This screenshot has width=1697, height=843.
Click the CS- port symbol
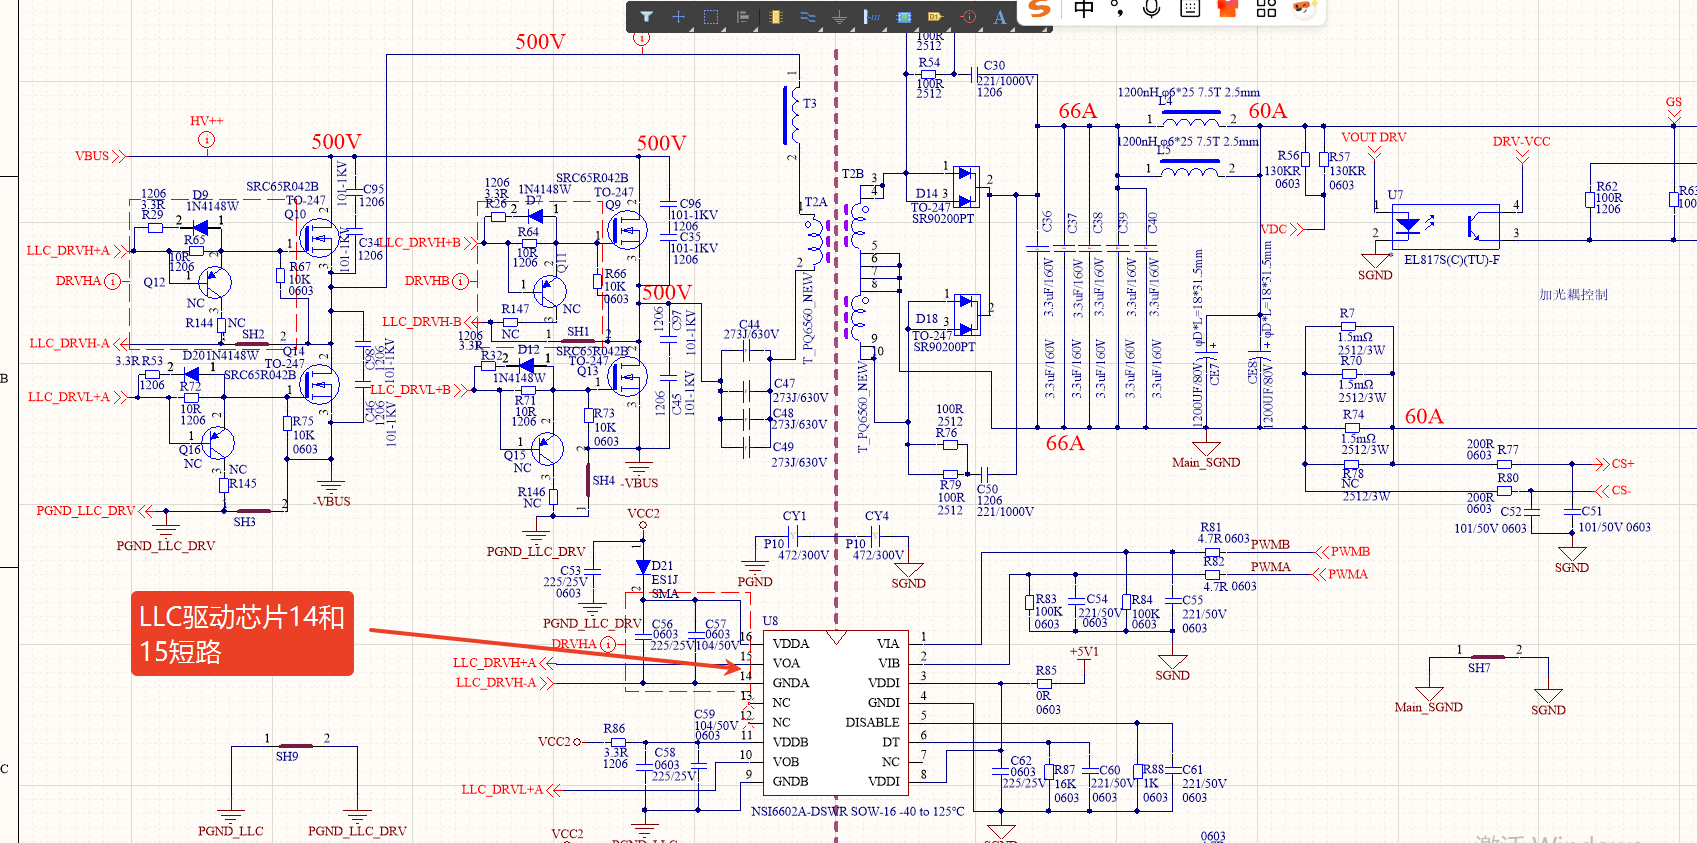[1613, 490]
